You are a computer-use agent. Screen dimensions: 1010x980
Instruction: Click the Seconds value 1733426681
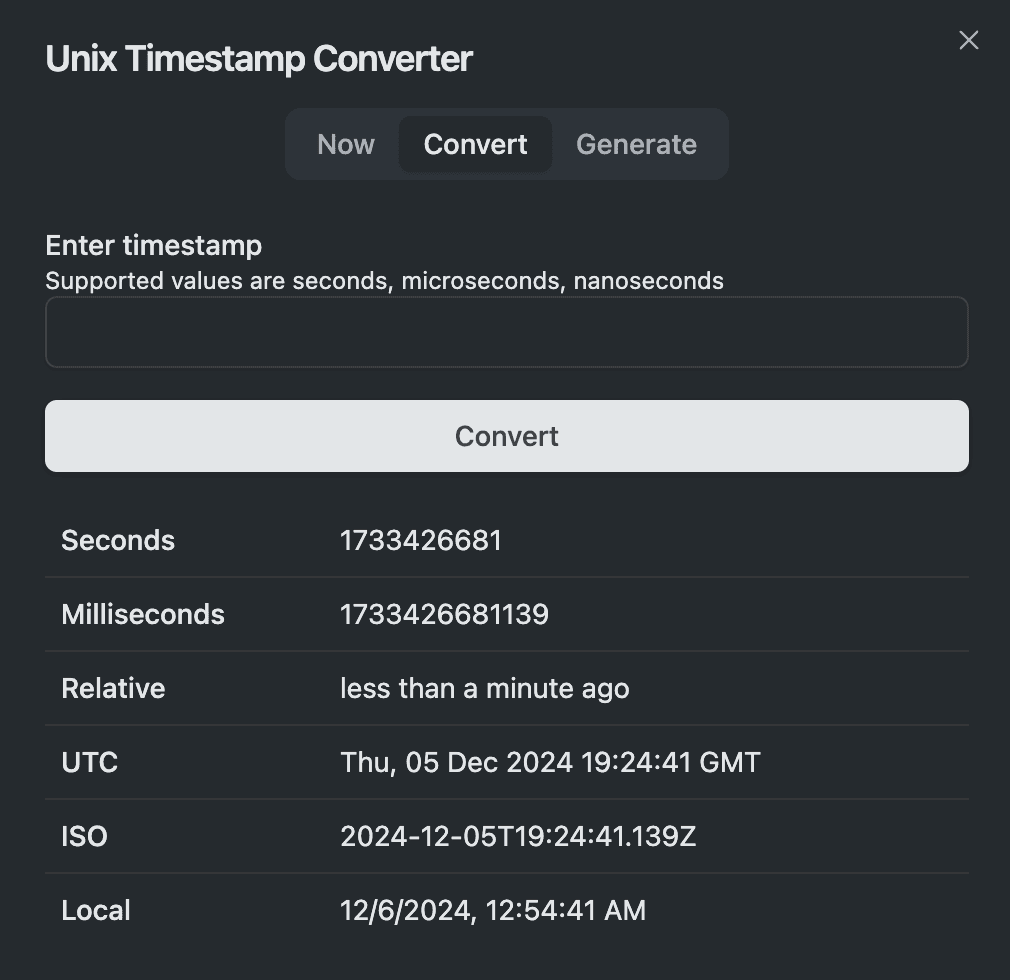[x=420, y=541]
